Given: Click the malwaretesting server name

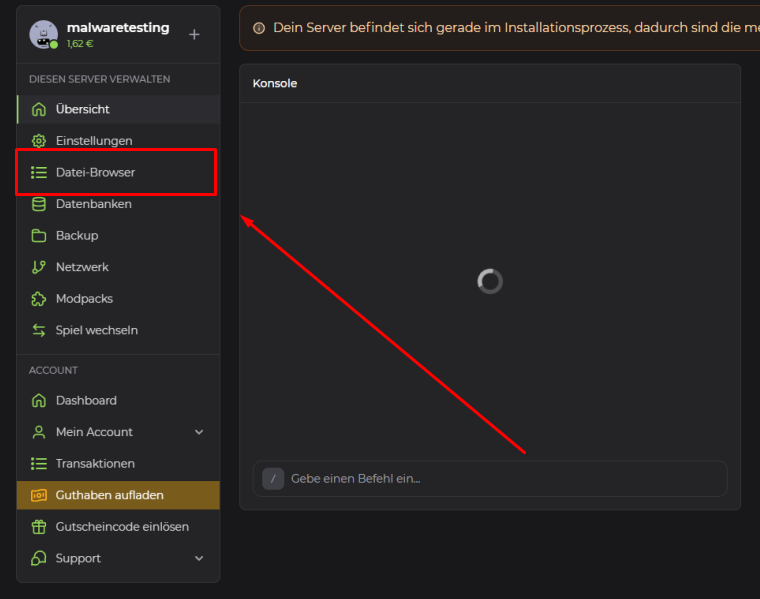Looking at the screenshot, I should coord(118,27).
